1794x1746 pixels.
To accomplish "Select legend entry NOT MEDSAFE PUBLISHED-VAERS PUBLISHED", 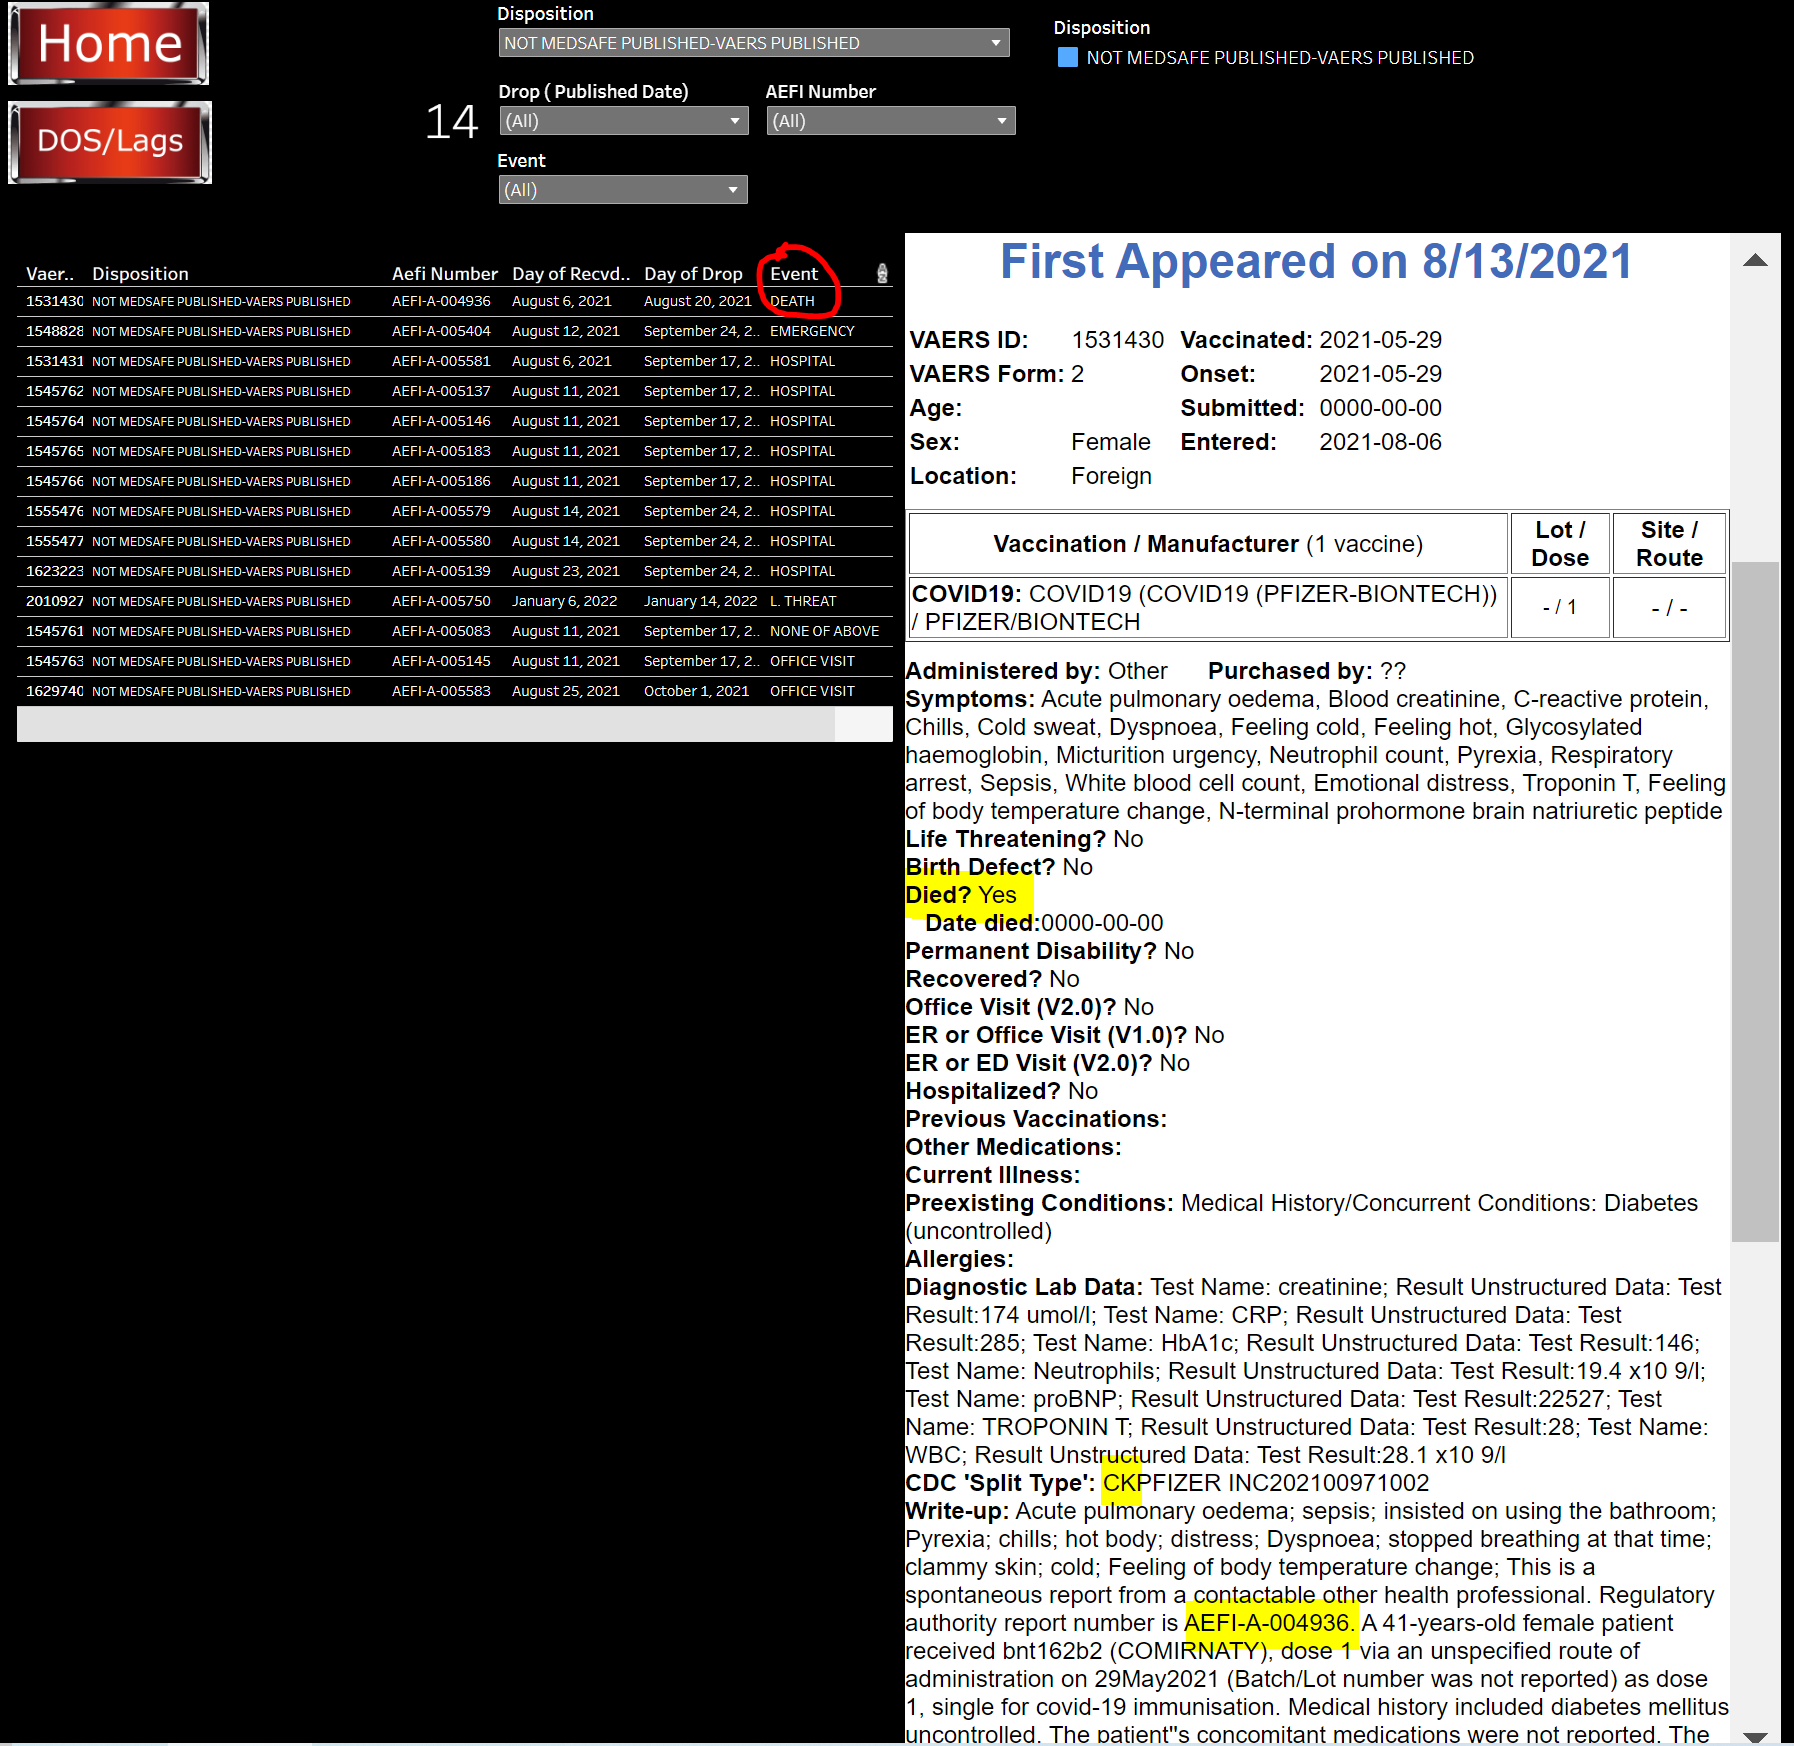I will 1279,58.
